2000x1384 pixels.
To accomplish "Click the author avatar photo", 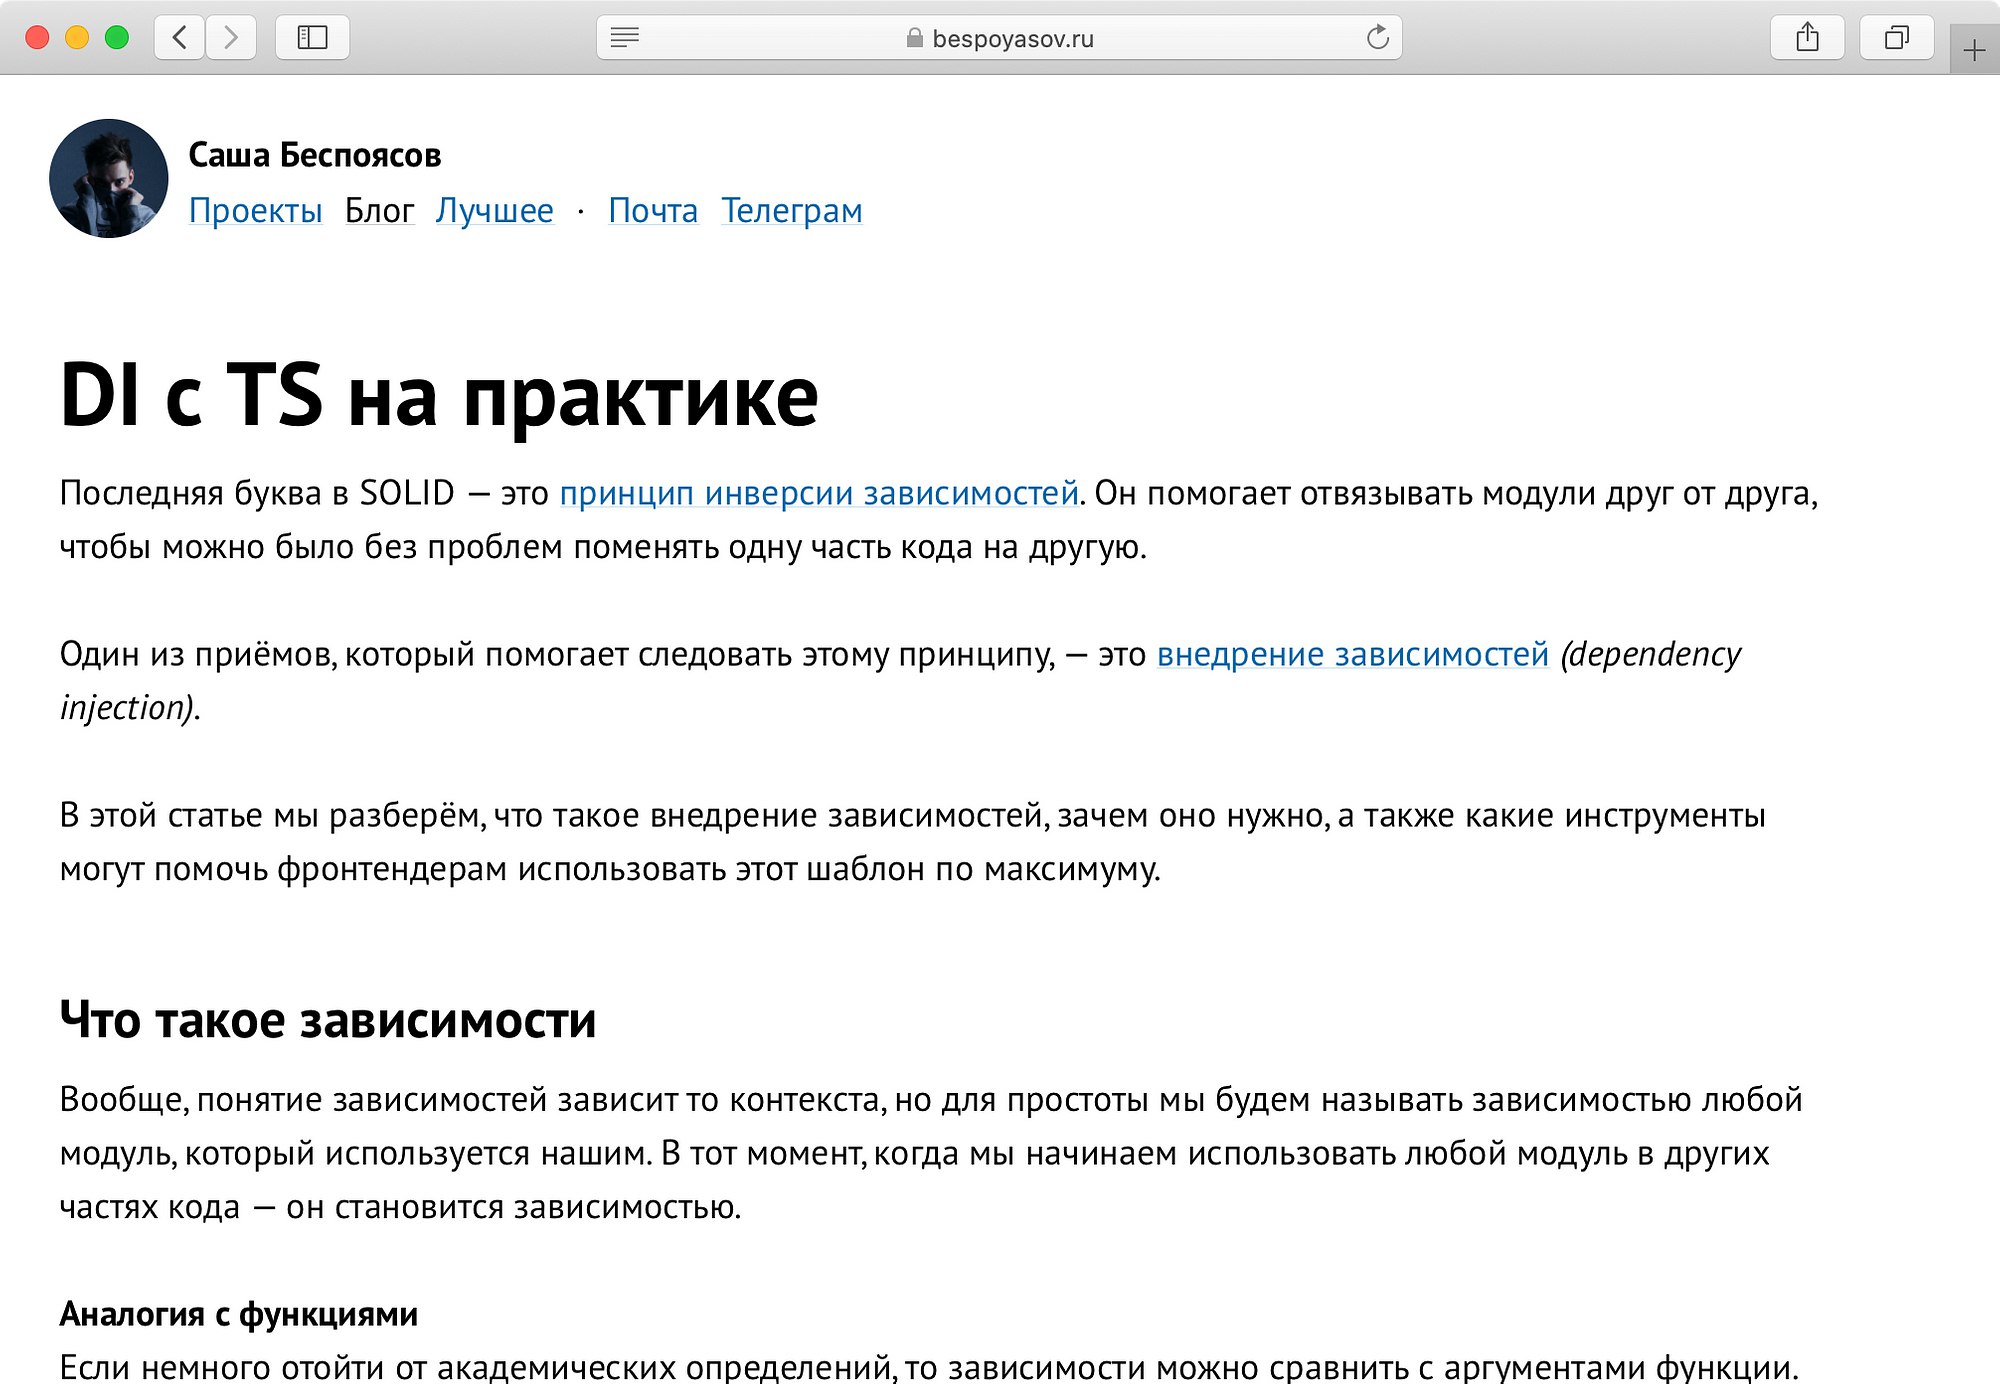I will tap(108, 178).
